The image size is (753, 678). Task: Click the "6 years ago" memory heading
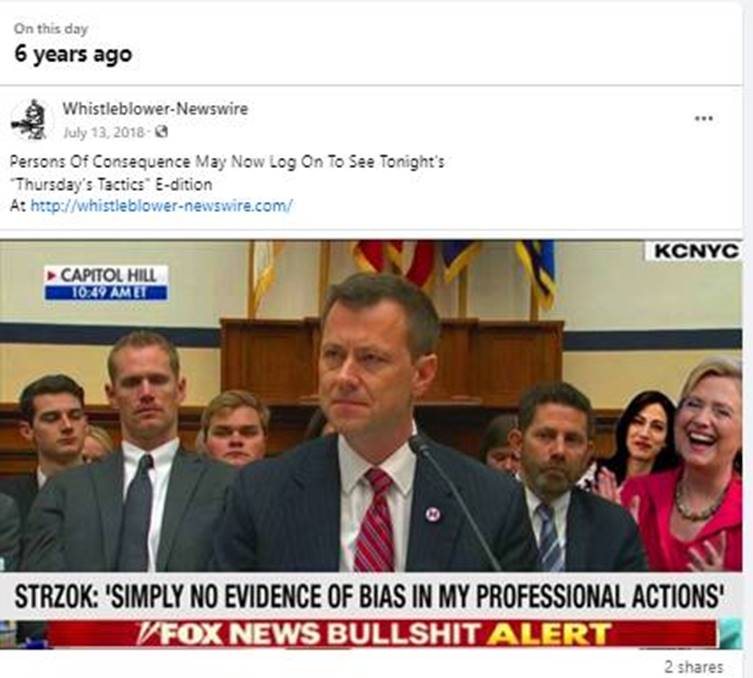[x=73, y=54]
